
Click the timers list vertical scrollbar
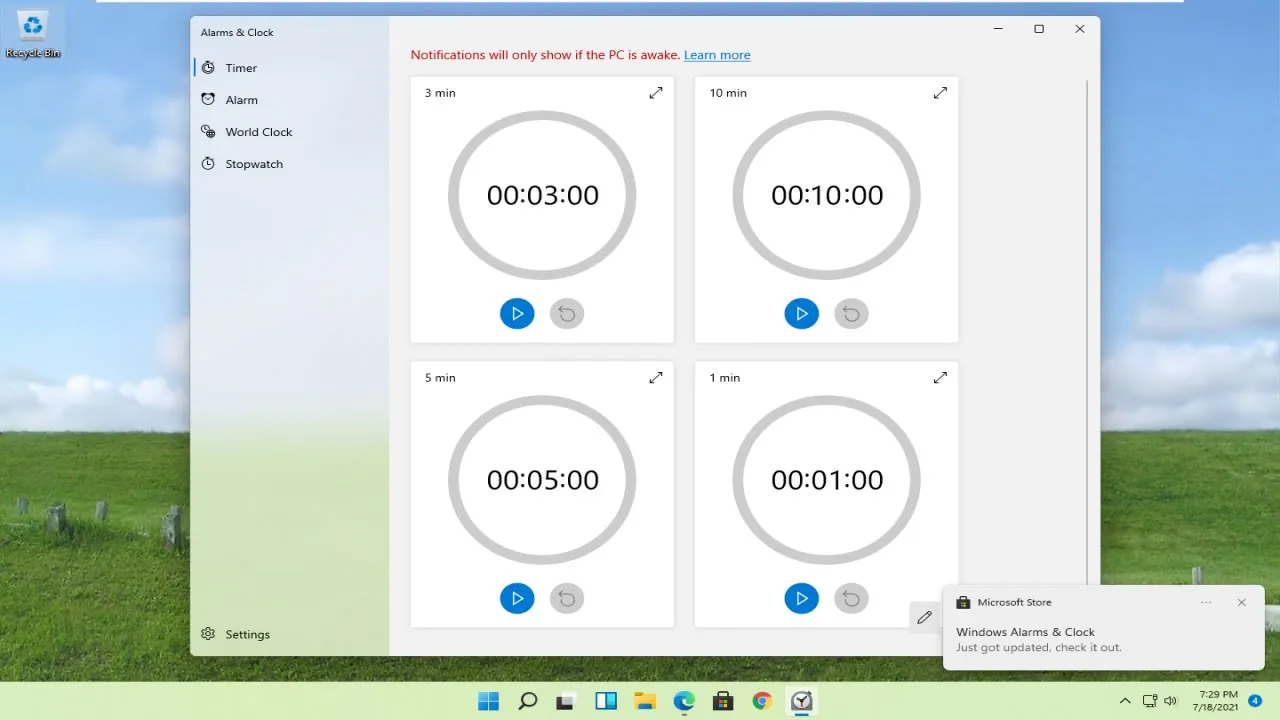pyautogui.click(x=1087, y=330)
